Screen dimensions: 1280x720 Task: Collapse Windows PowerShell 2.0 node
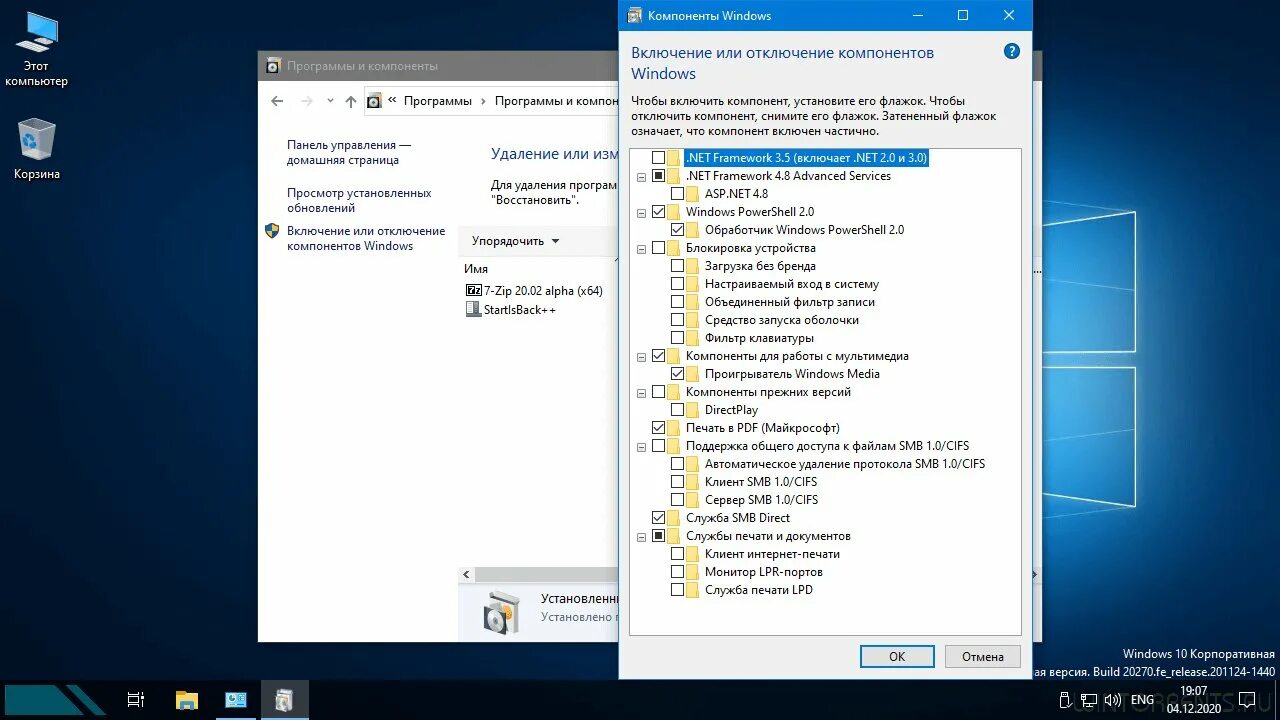[x=641, y=212]
